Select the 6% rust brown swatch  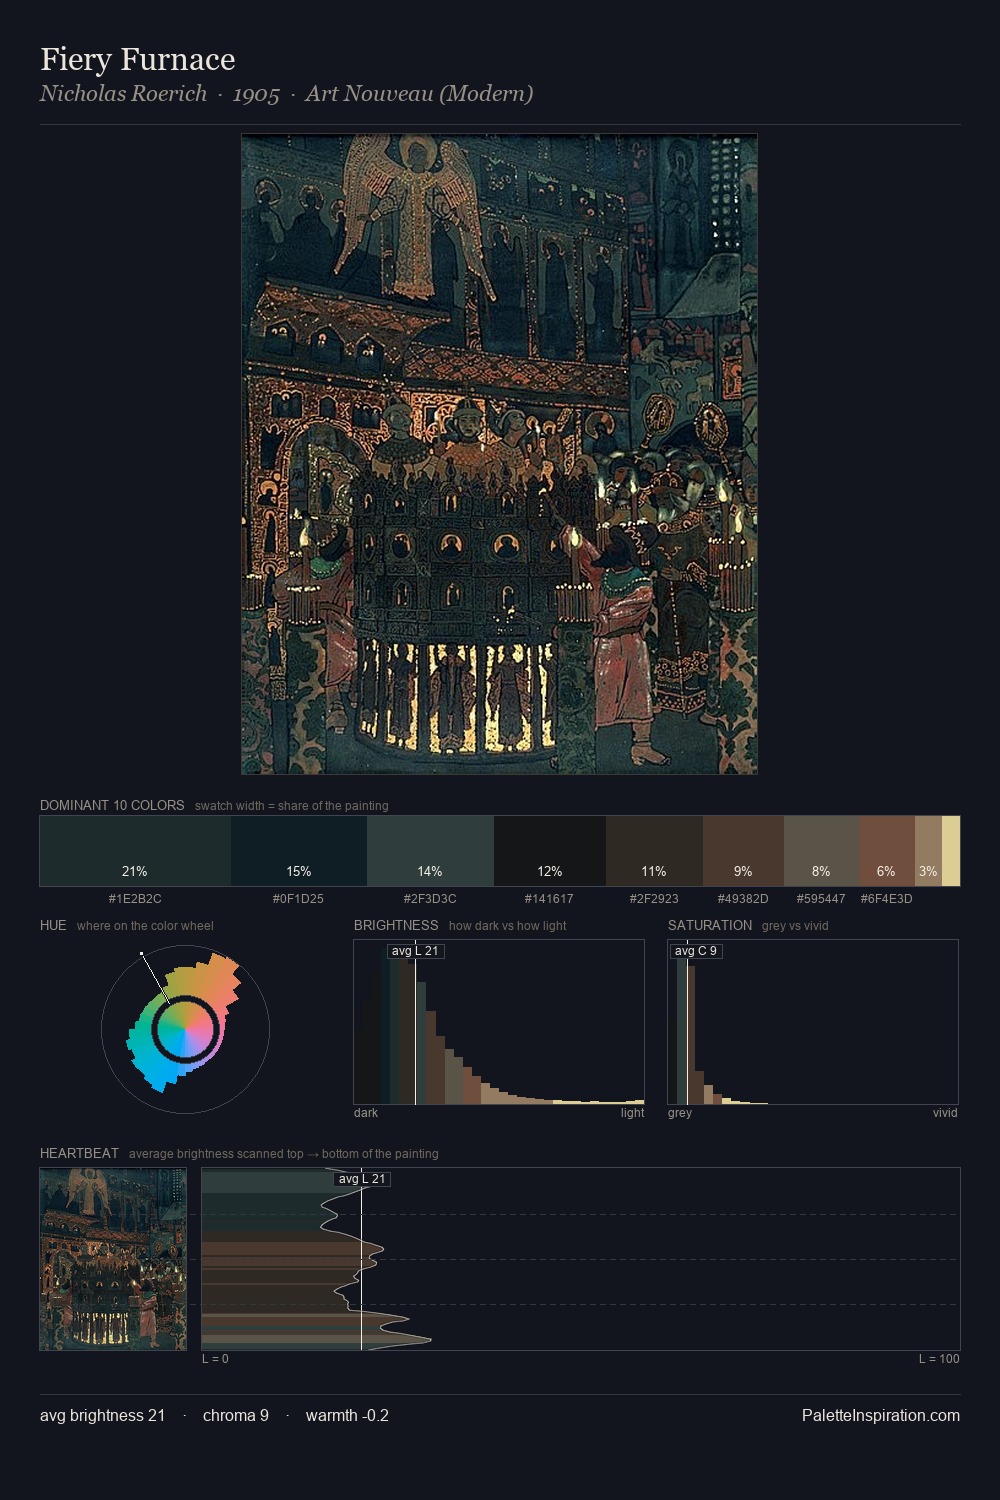887,851
